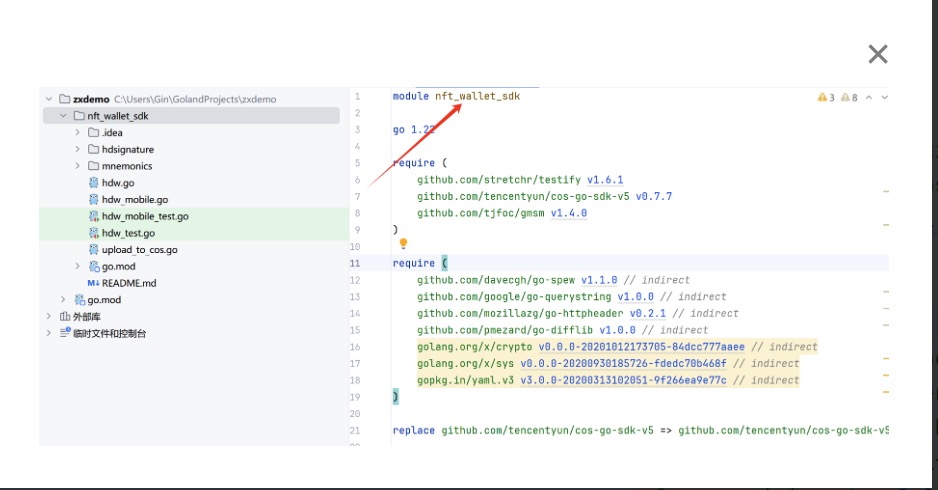Open hdw.go in the project tree

coord(117,183)
